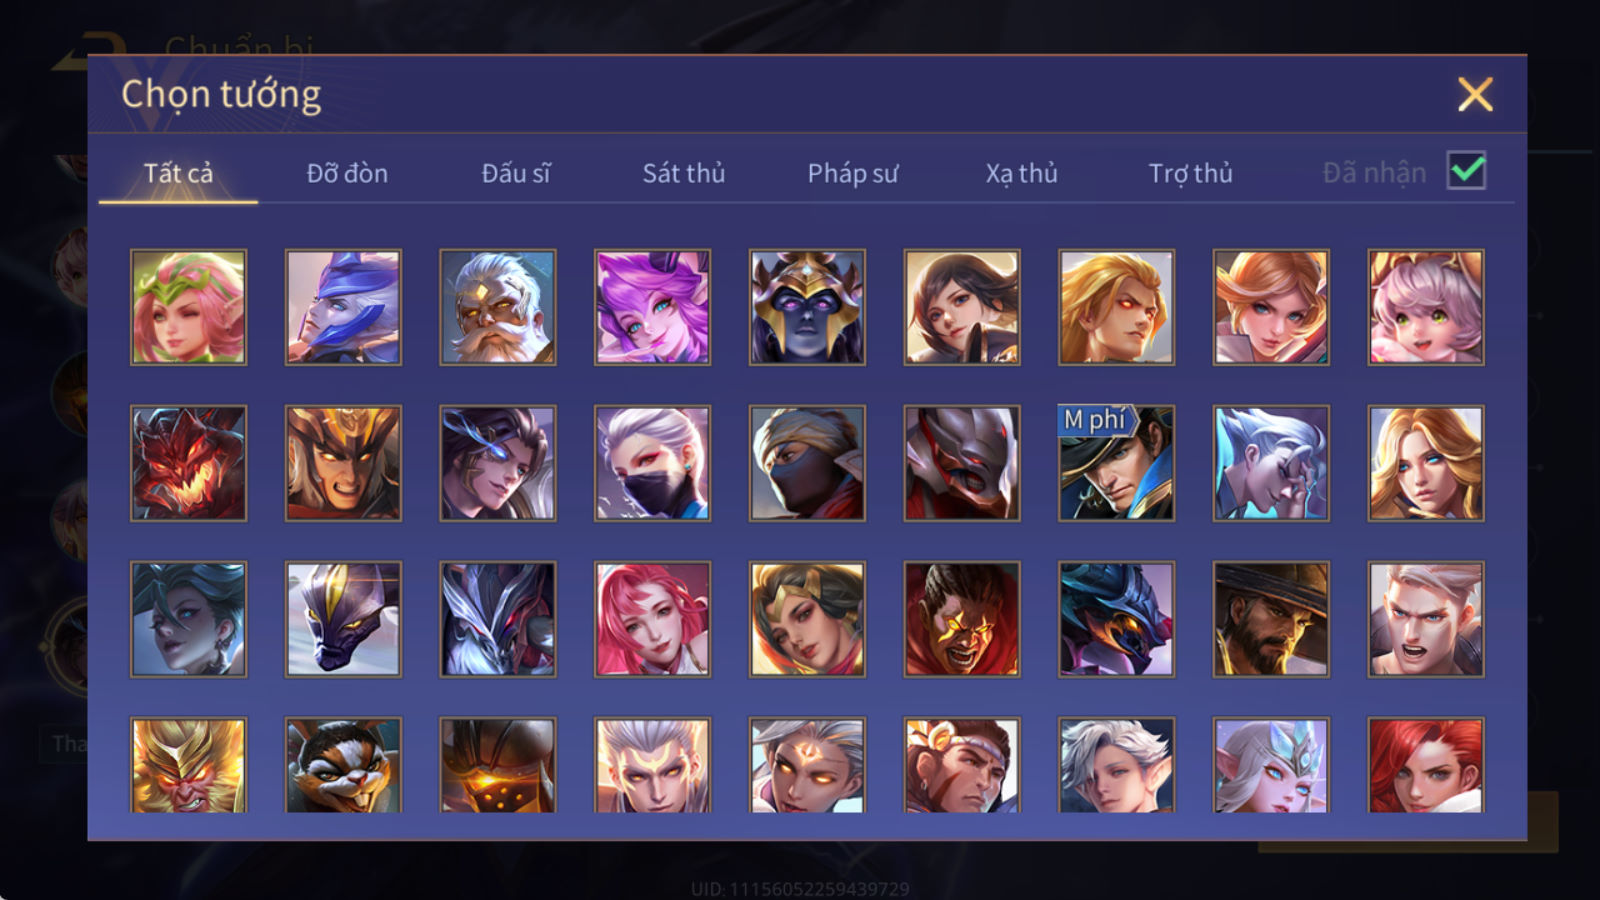Viewport: 1600px width, 900px height.
Task: Select the blonde woman hero with blue eyes
Action: point(1426,463)
